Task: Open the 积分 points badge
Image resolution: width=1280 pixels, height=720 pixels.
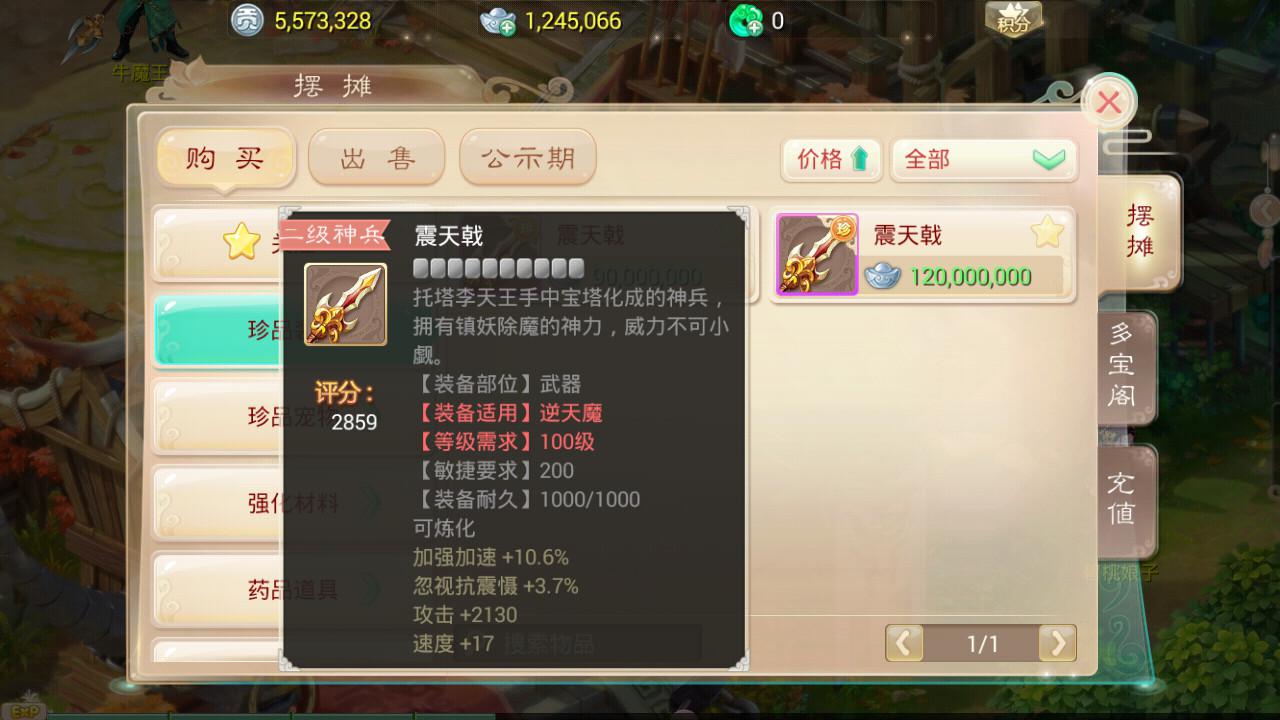Action: pyautogui.click(x=1013, y=19)
